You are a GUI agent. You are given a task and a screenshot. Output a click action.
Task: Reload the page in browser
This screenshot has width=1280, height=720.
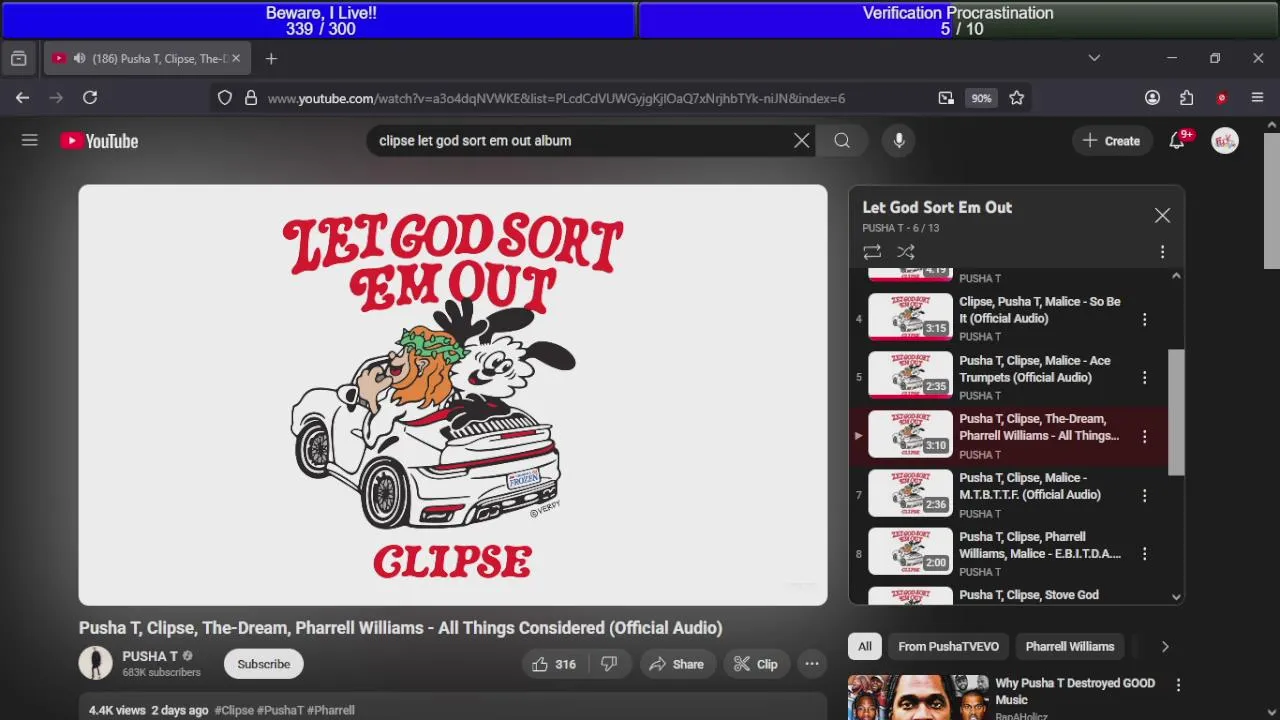(90, 98)
